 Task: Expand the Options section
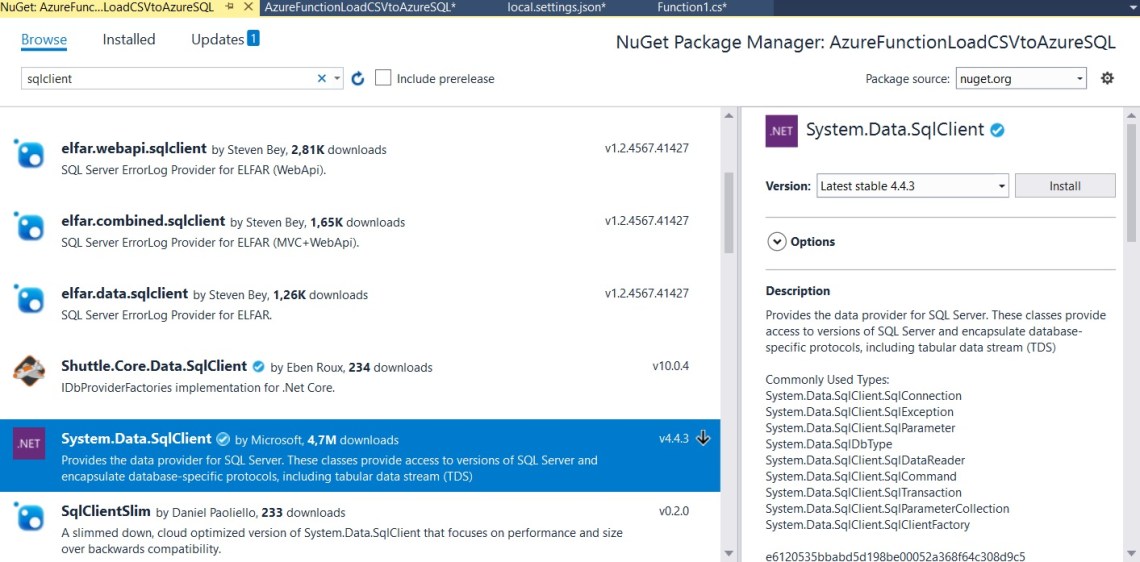(777, 241)
